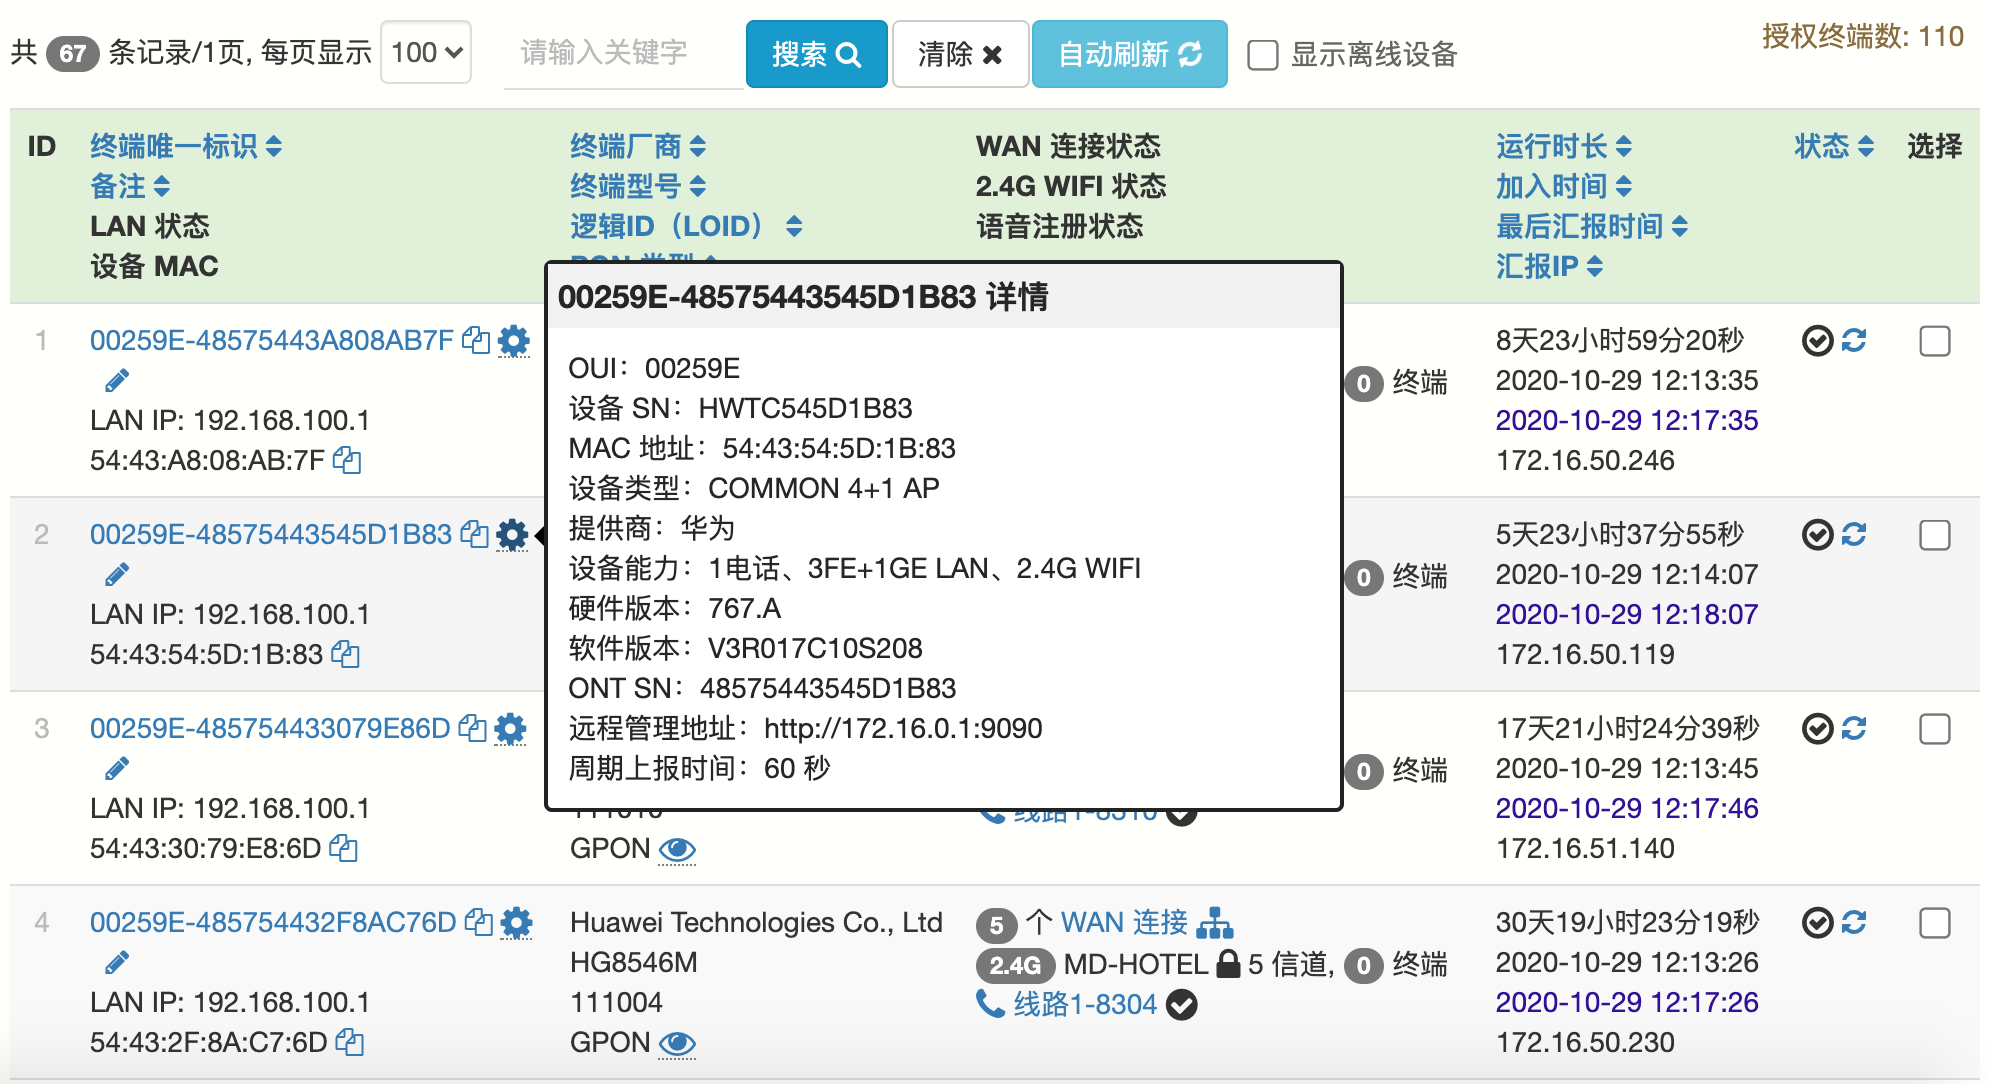This screenshot has height=1084, width=1990.
Task: Copy MAC address 54:43:54:5D:1B:83
Action: [x=346, y=655]
